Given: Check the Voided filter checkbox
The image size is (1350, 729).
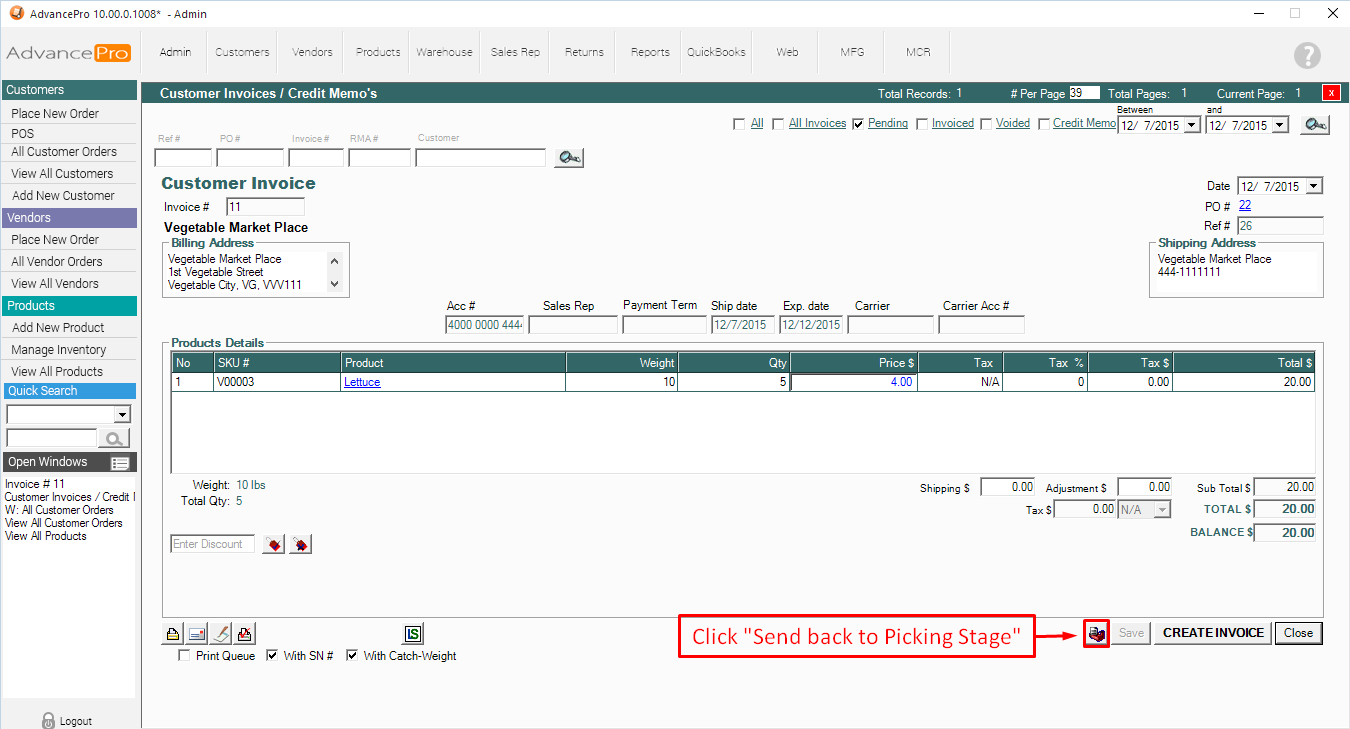Looking at the screenshot, I should 986,124.
